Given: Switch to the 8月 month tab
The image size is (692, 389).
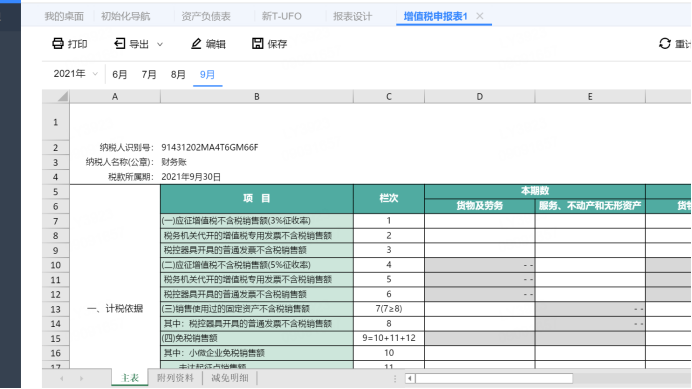Looking at the screenshot, I should coord(178,74).
